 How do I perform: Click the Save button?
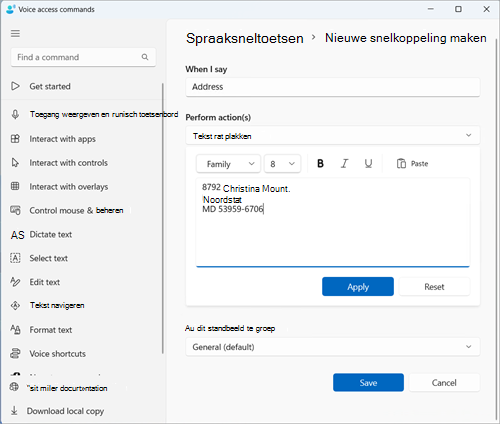tap(368, 382)
